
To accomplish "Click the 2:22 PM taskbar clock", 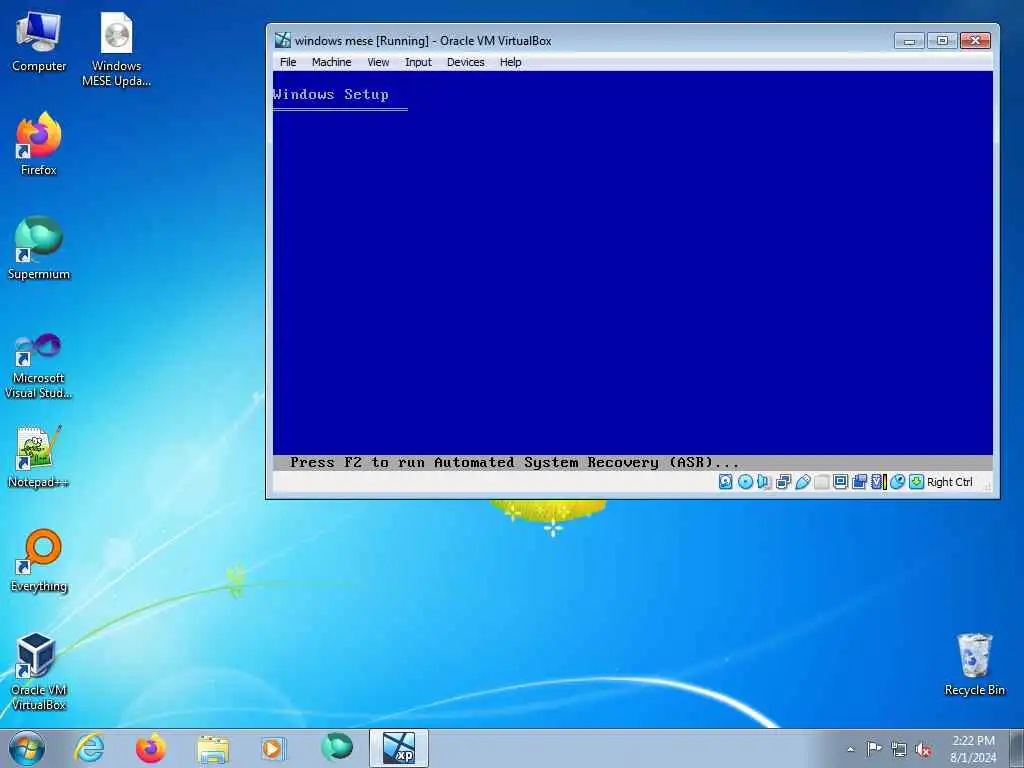I will click(973, 748).
